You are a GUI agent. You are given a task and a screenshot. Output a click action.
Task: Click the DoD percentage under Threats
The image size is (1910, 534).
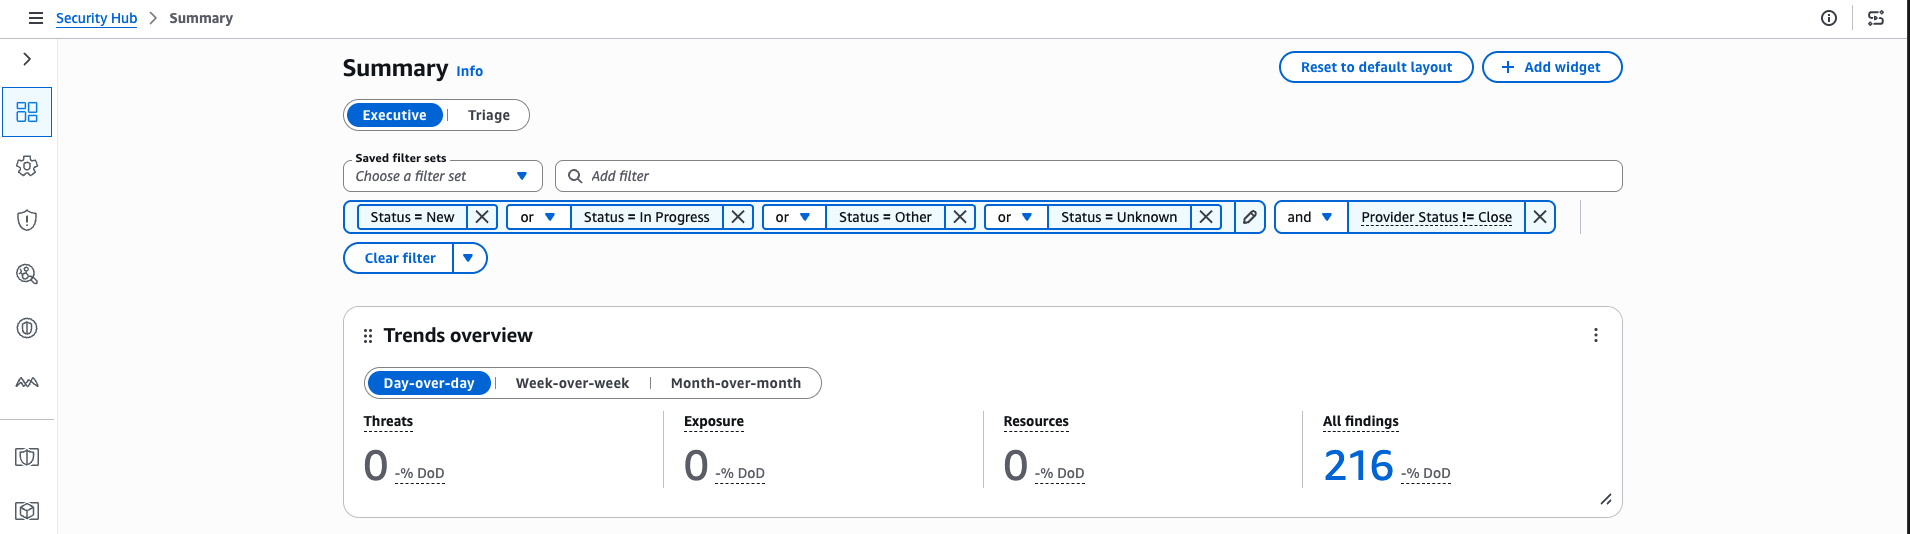(420, 473)
